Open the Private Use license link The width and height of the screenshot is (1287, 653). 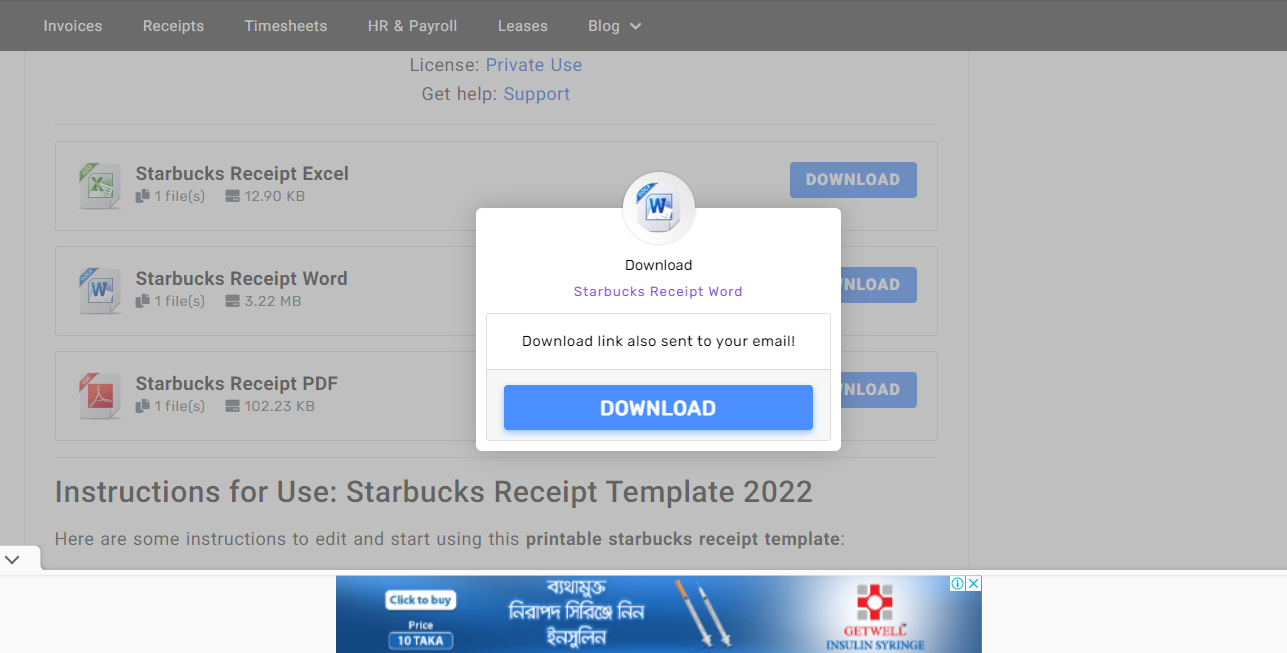534,65
